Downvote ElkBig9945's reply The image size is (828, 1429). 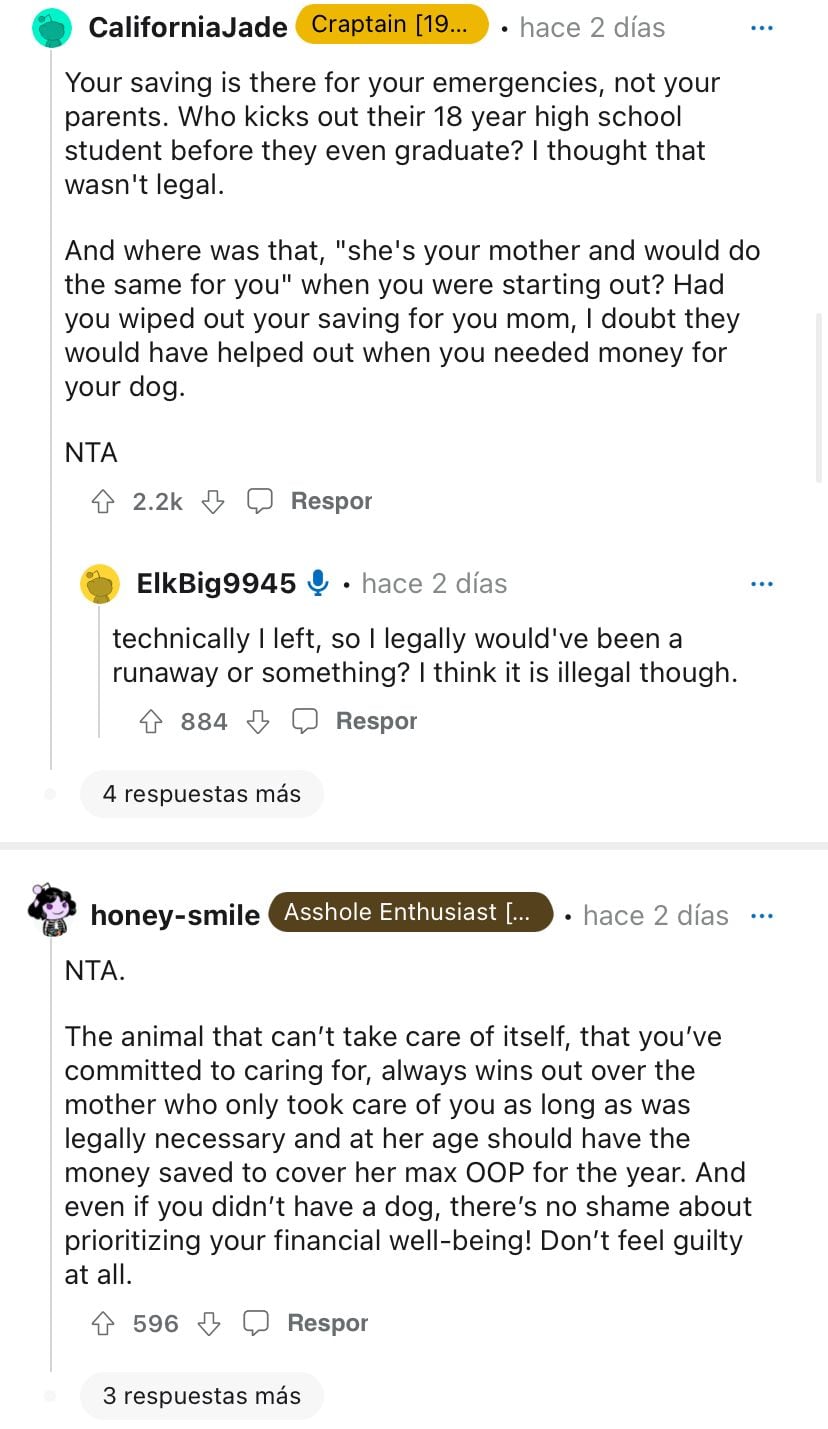(258, 721)
